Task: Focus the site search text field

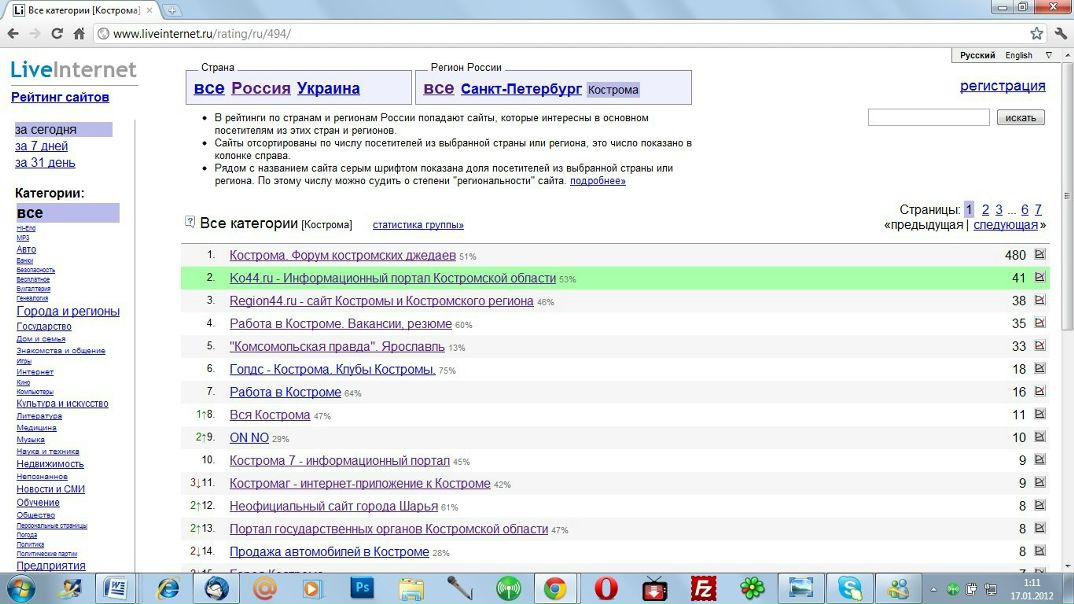Action: point(928,118)
